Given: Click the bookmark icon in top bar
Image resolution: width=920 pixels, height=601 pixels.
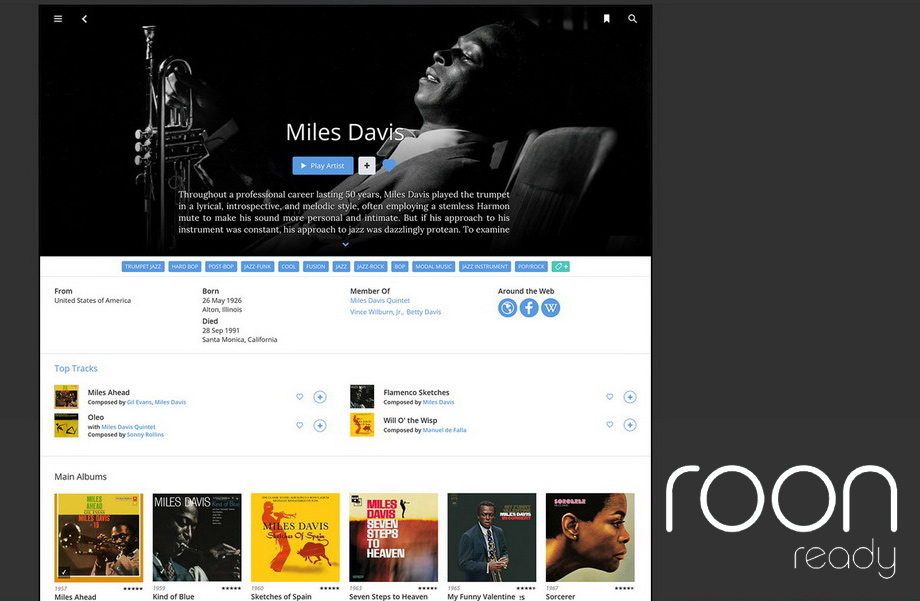Looking at the screenshot, I should click(x=606, y=19).
